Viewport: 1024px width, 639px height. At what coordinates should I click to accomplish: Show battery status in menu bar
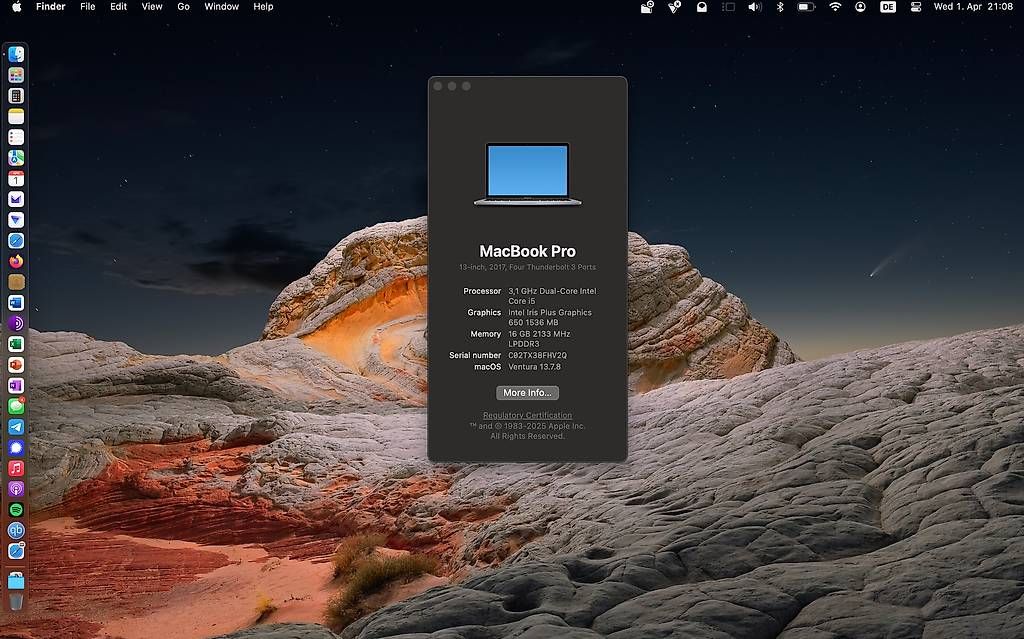coord(807,7)
